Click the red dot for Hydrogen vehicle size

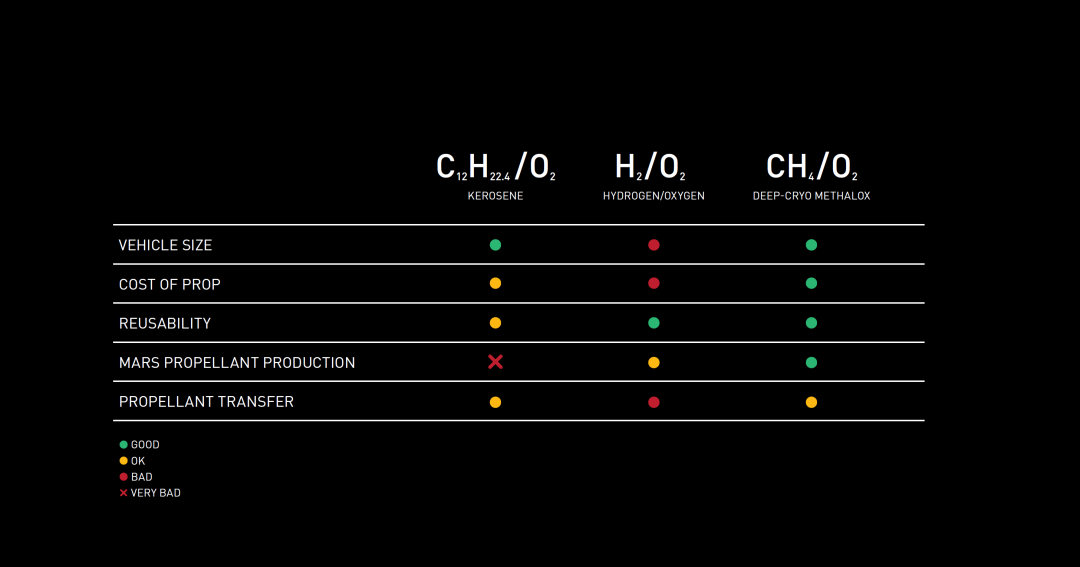tap(654, 245)
